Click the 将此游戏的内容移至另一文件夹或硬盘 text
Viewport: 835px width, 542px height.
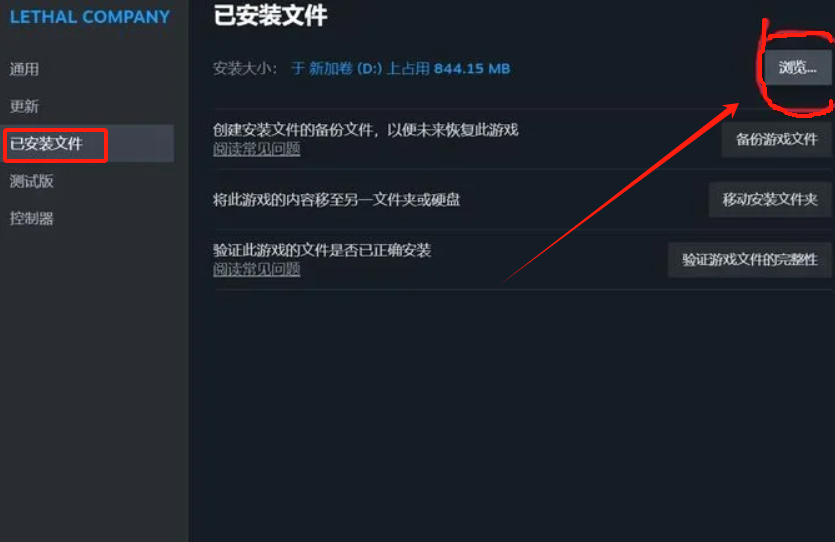337,200
